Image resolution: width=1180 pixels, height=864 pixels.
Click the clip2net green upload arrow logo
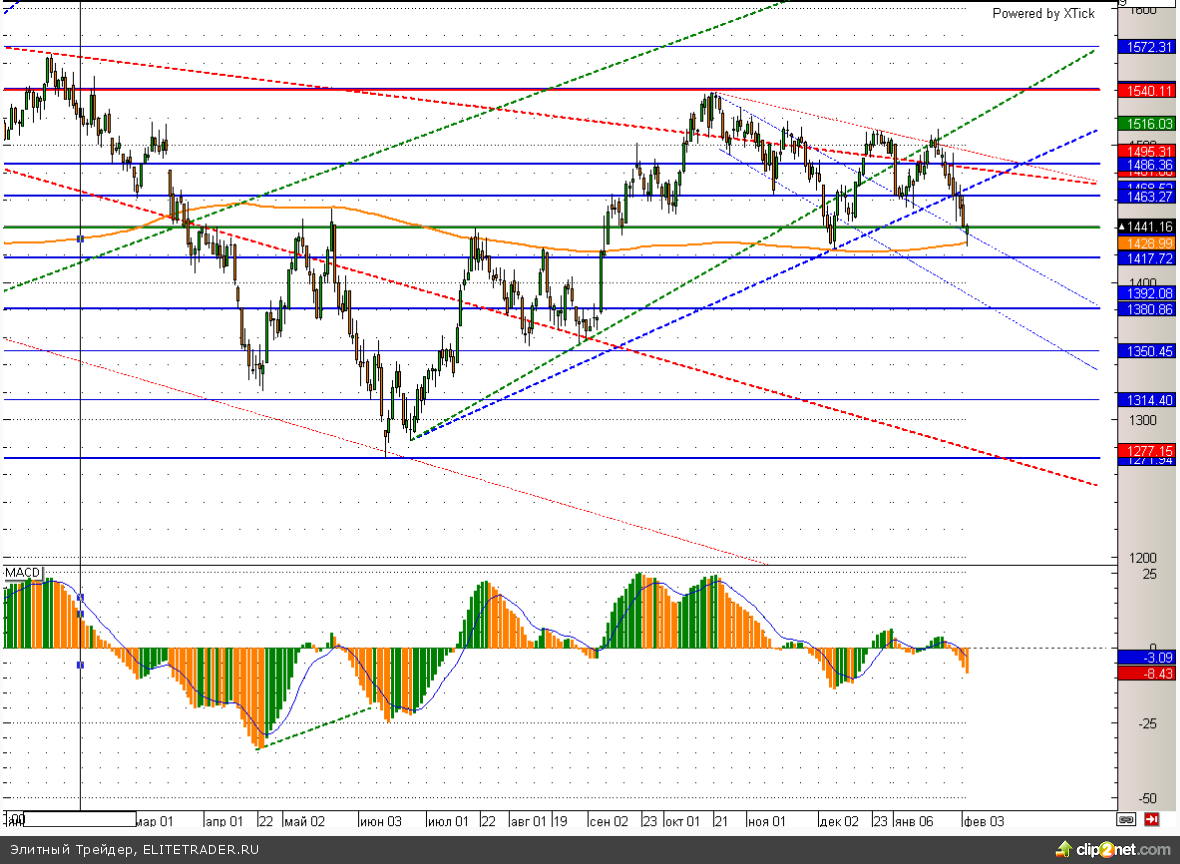tap(1063, 850)
